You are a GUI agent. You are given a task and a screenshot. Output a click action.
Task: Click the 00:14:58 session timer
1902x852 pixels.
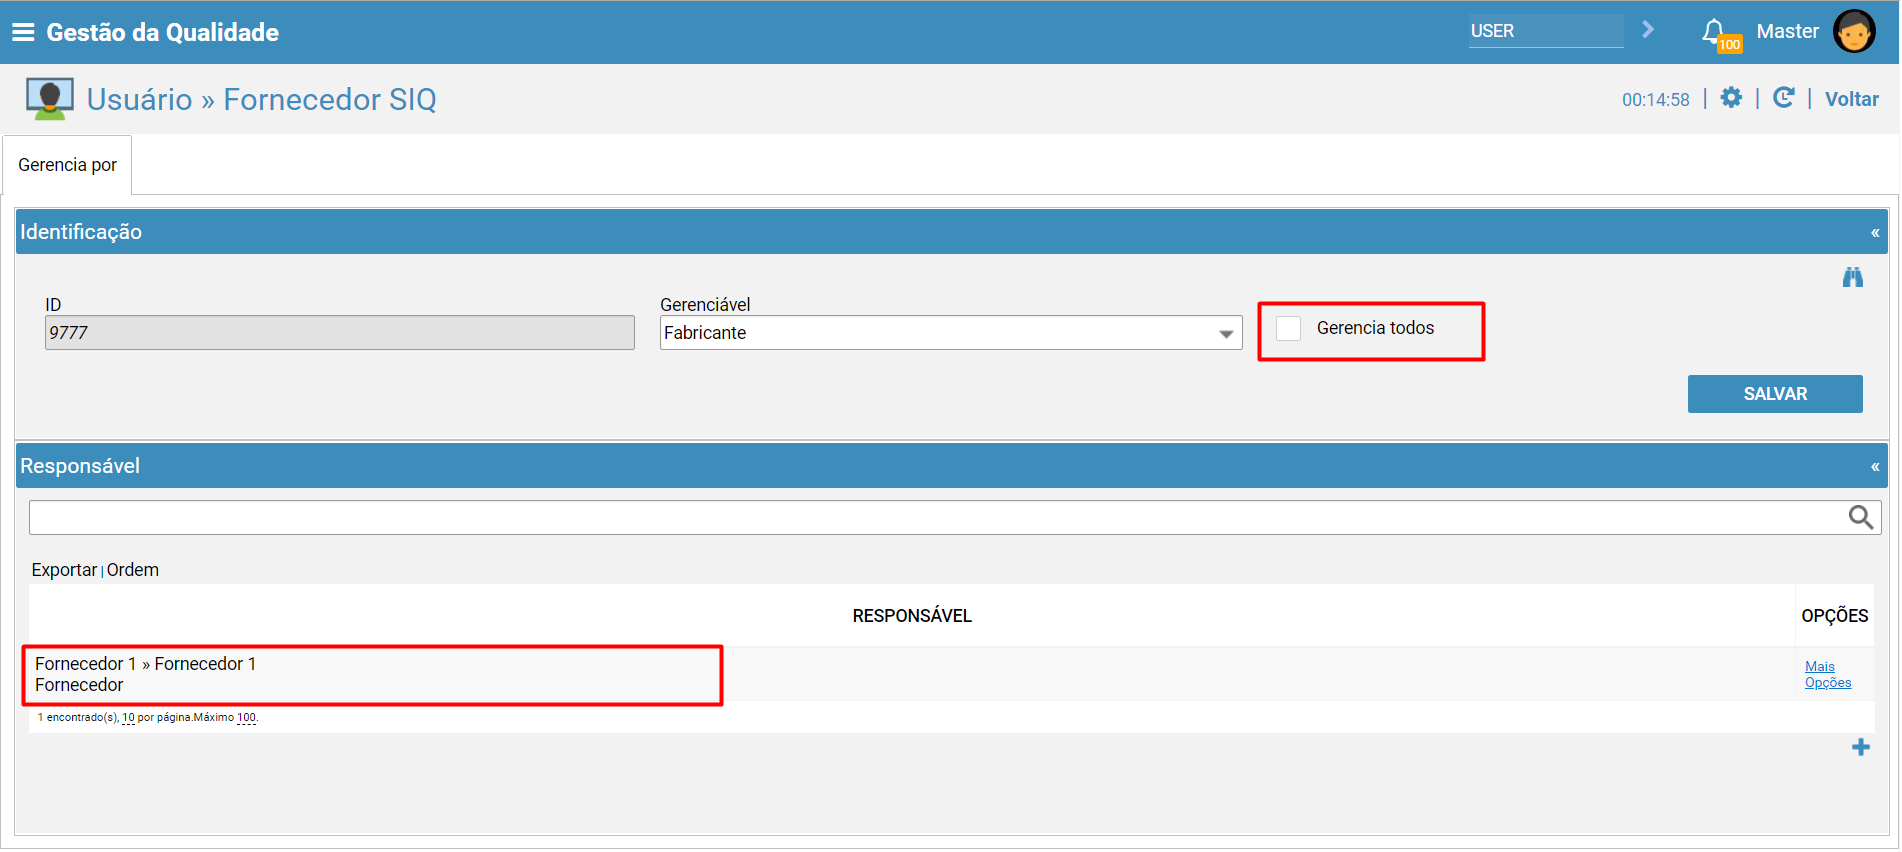(x=1656, y=99)
